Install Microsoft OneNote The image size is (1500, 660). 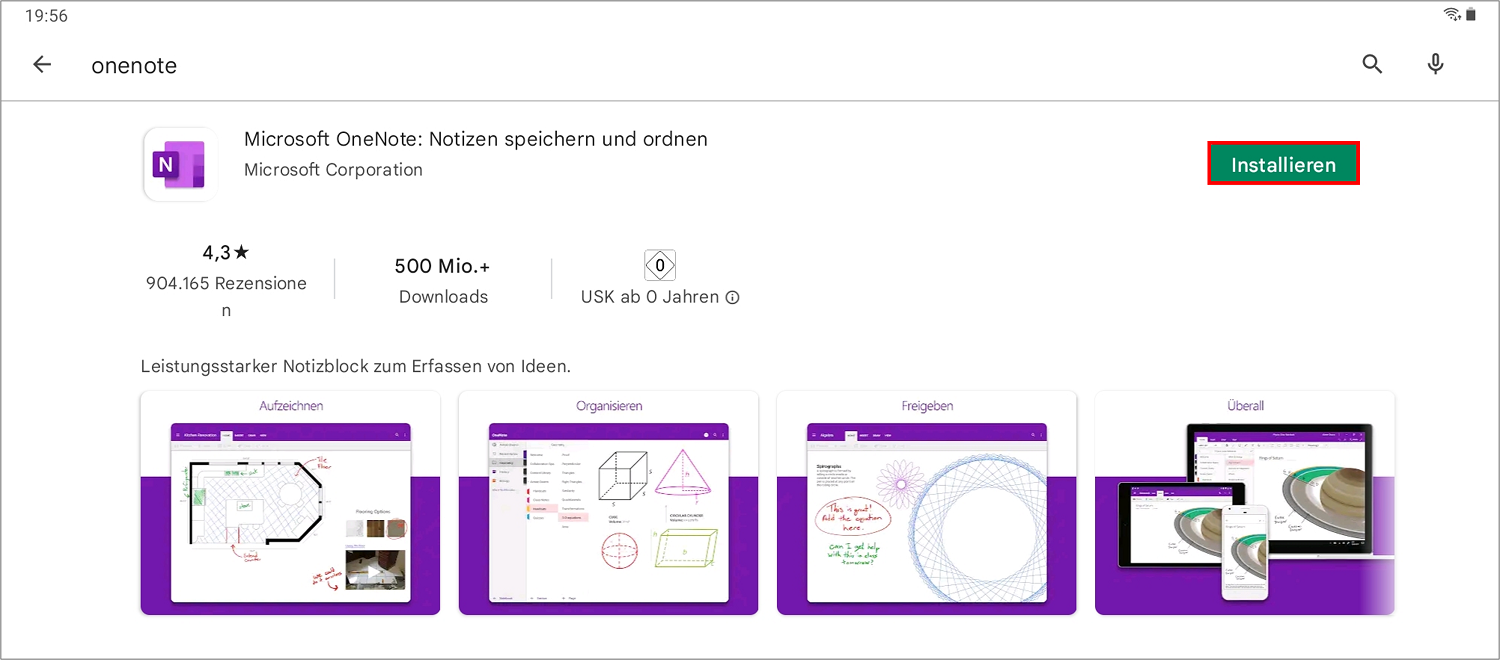tap(1283, 165)
